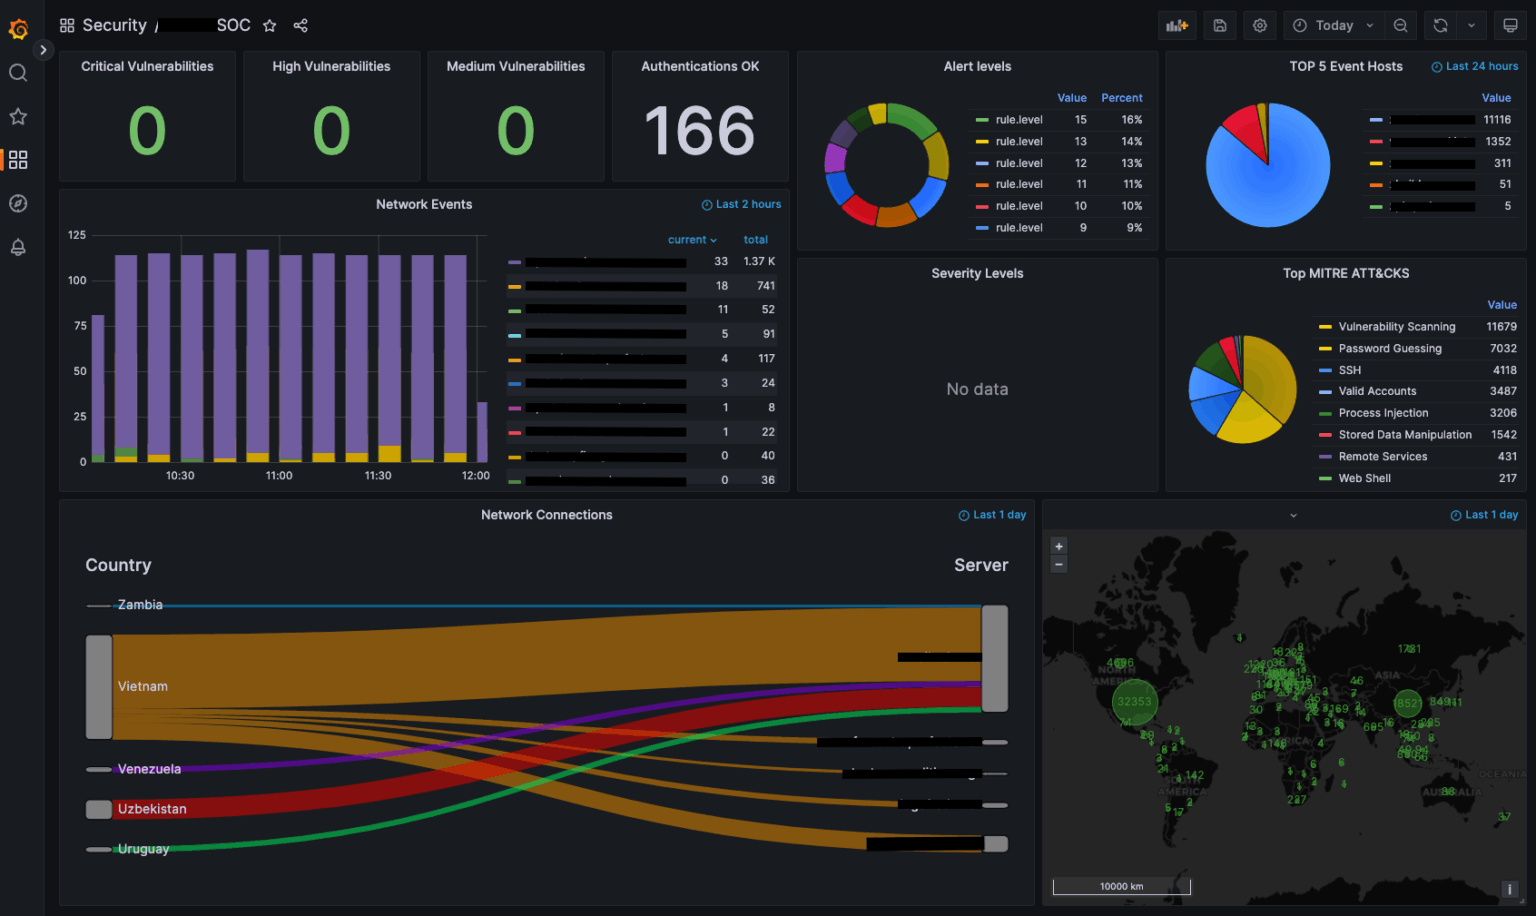Sort Network Events legend by the current column
The image size is (1536, 916).
pos(691,240)
